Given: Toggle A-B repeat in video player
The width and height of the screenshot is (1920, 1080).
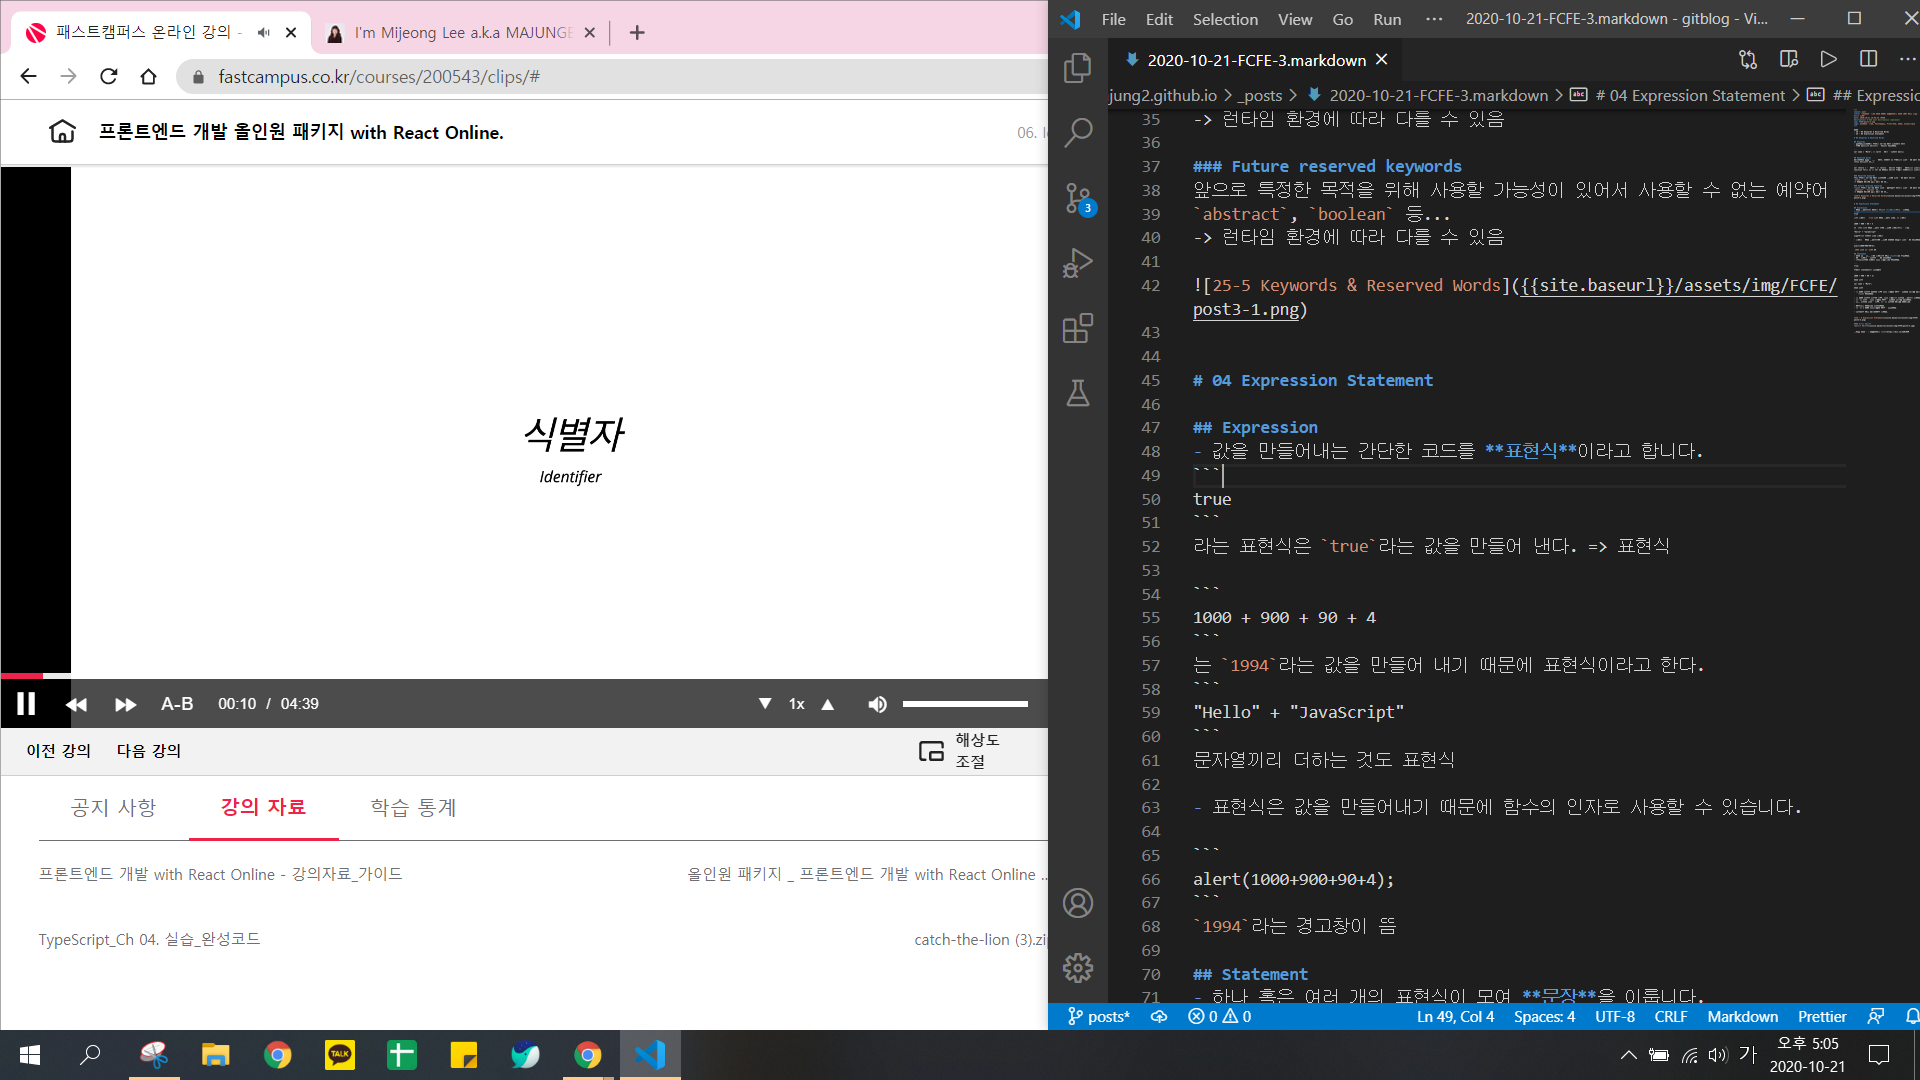Looking at the screenshot, I should point(177,704).
